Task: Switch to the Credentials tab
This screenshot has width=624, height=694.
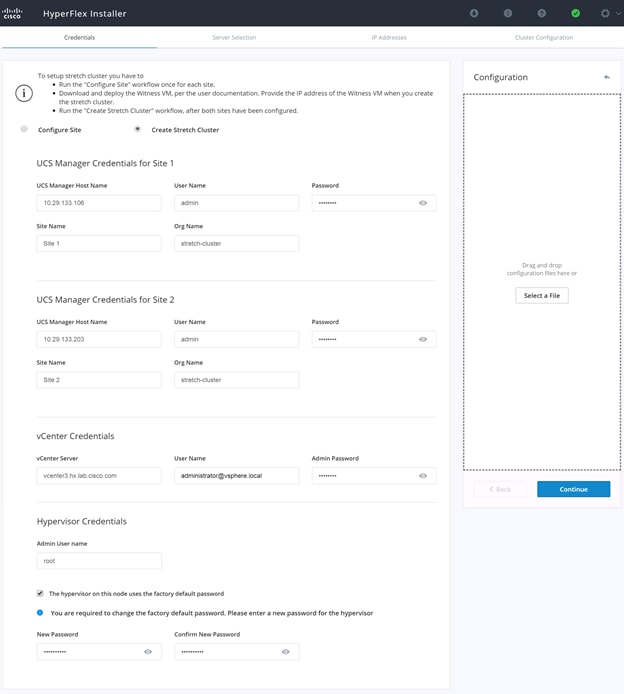Action: tap(79, 37)
